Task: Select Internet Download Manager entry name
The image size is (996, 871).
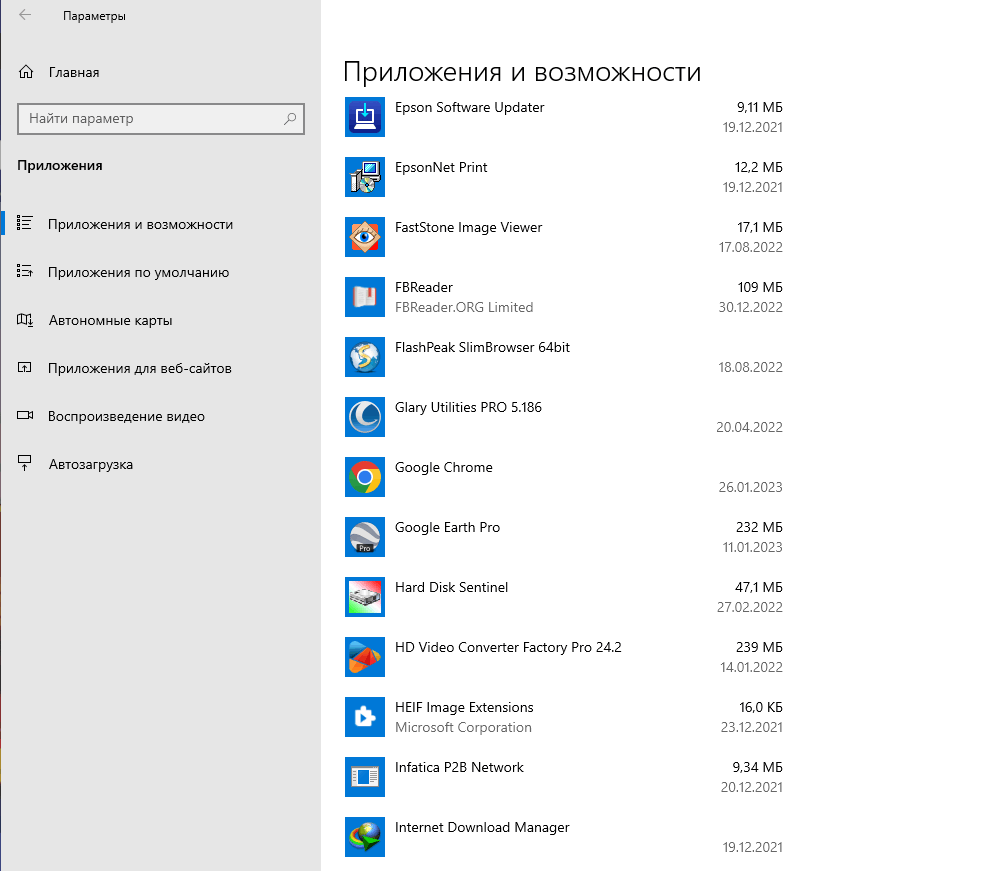Action: coord(482,828)
